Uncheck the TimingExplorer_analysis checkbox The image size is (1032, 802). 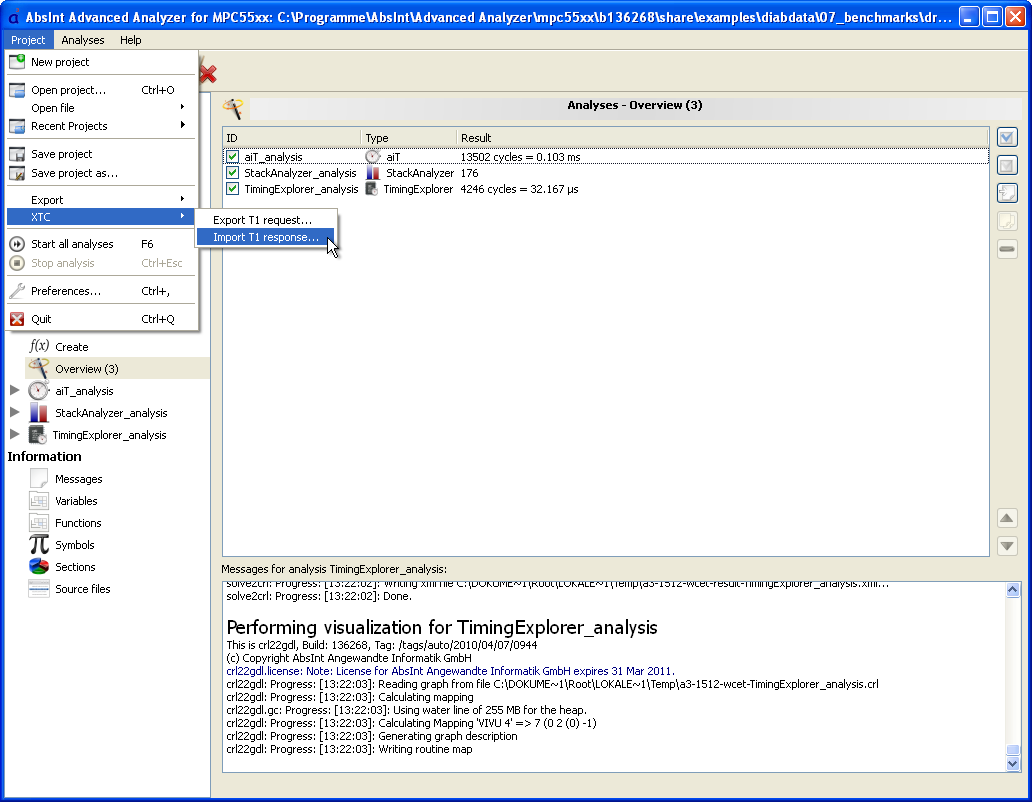232,189
